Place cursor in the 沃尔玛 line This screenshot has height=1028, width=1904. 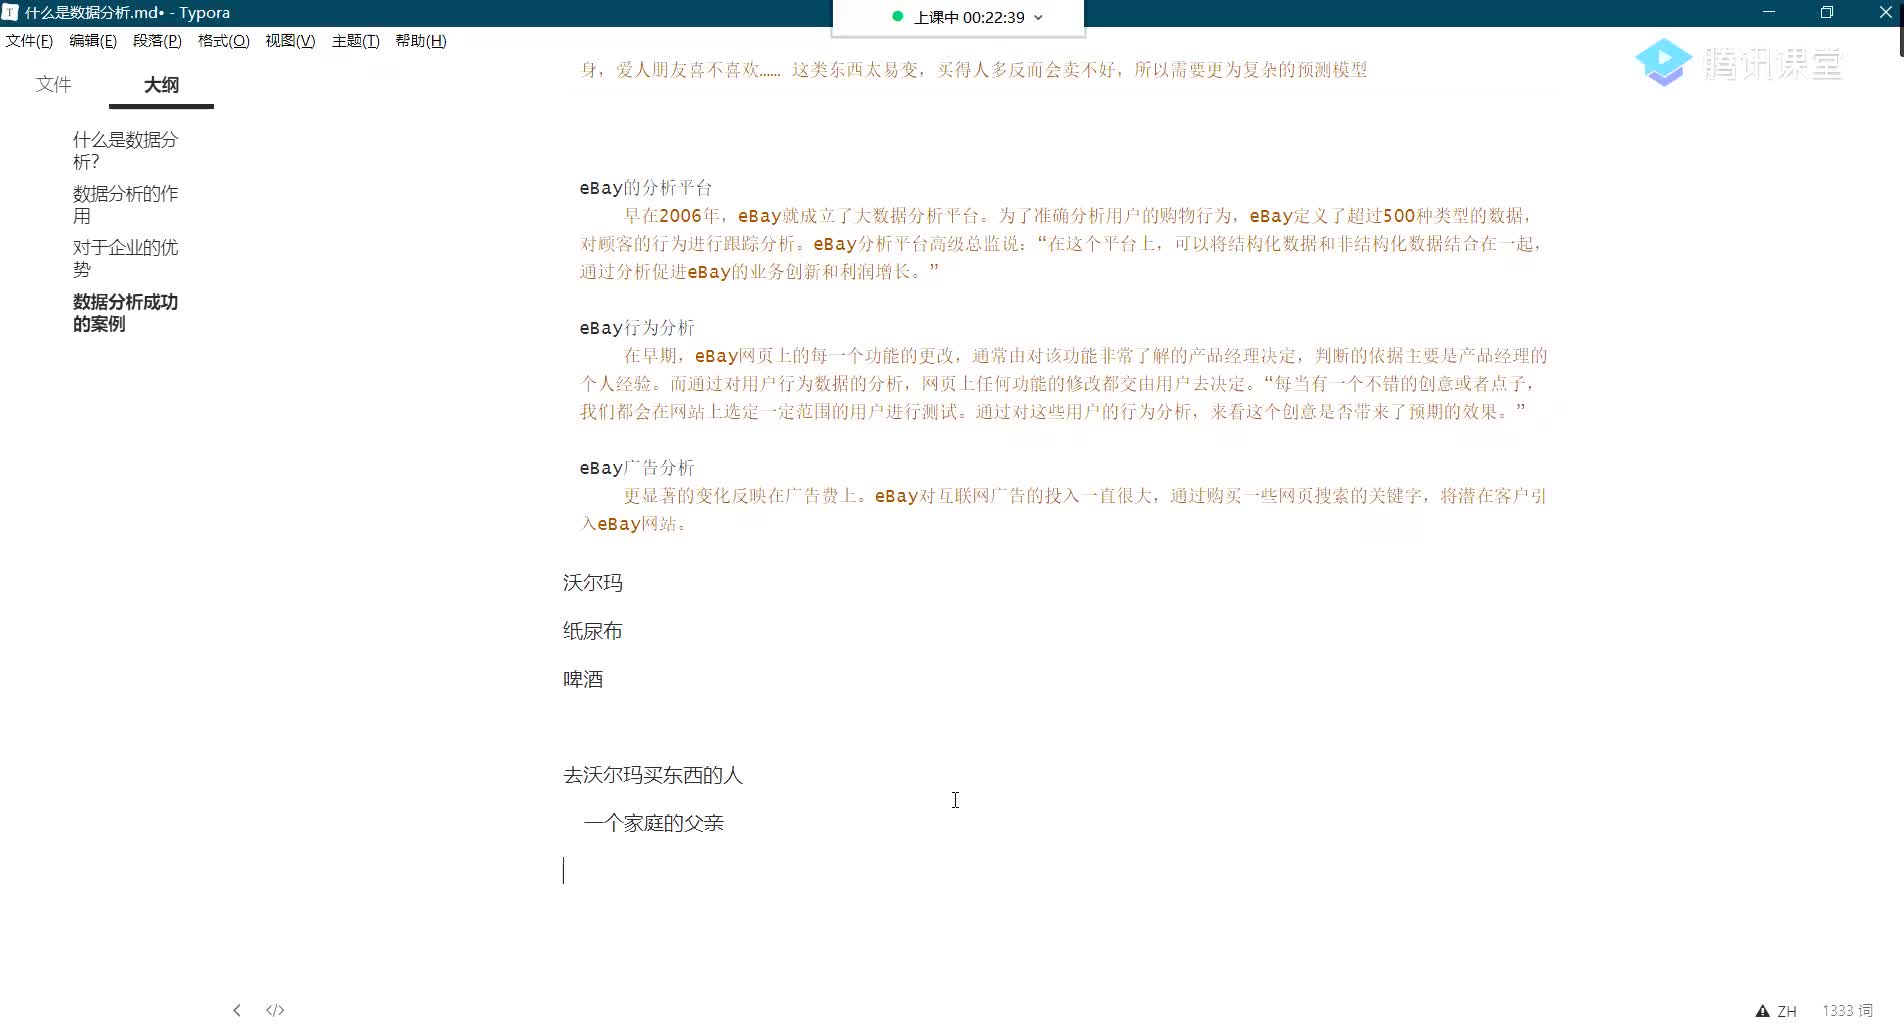pos(593,583)
